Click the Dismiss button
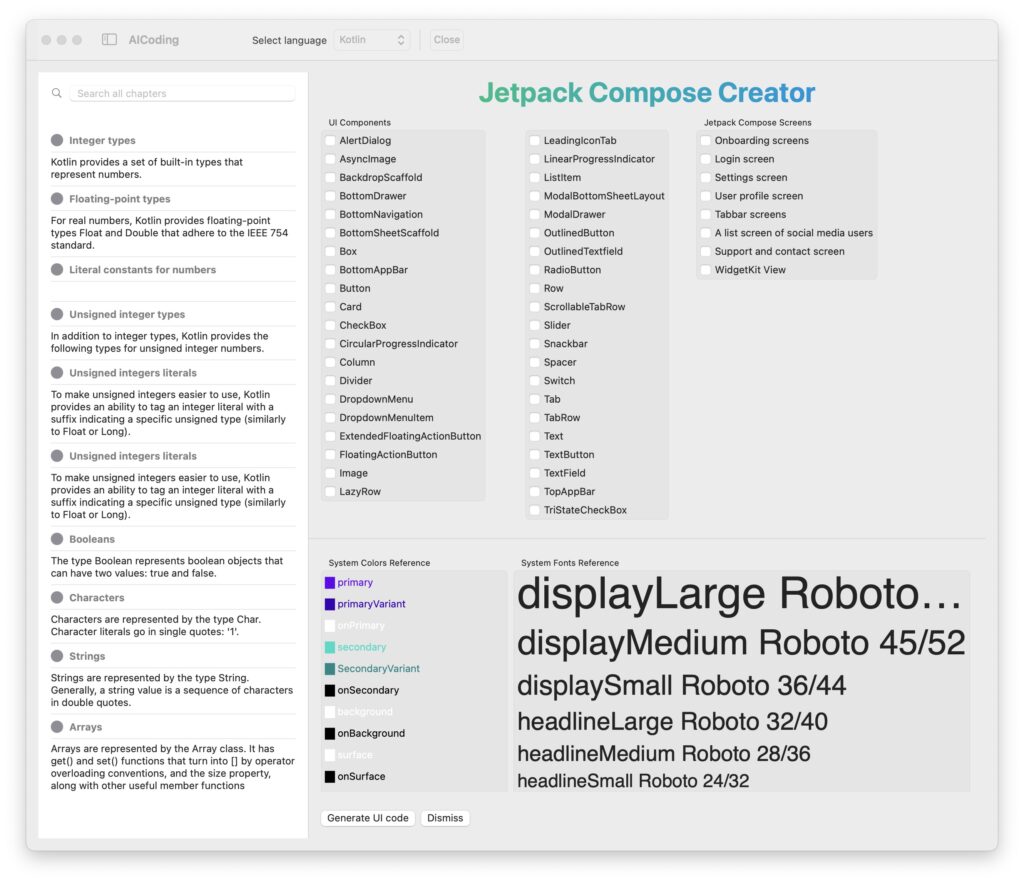The height and width of the screenshot is (883, 1024). point(445,818)
